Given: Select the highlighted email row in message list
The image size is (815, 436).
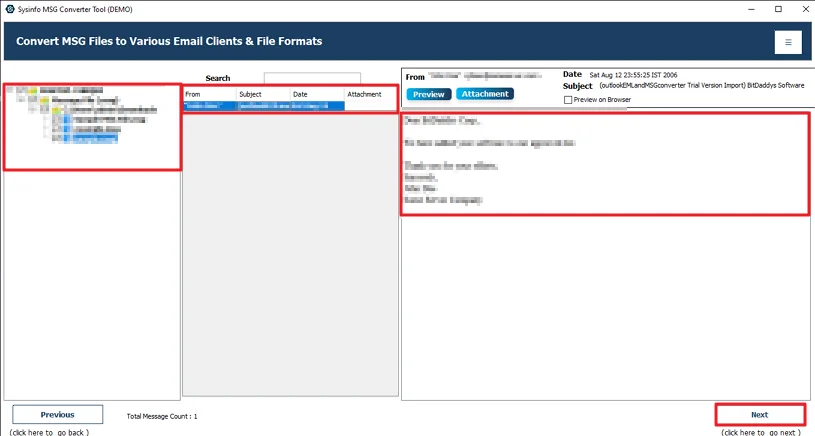Looking at the screenshot, I should (x=264, y=105).
